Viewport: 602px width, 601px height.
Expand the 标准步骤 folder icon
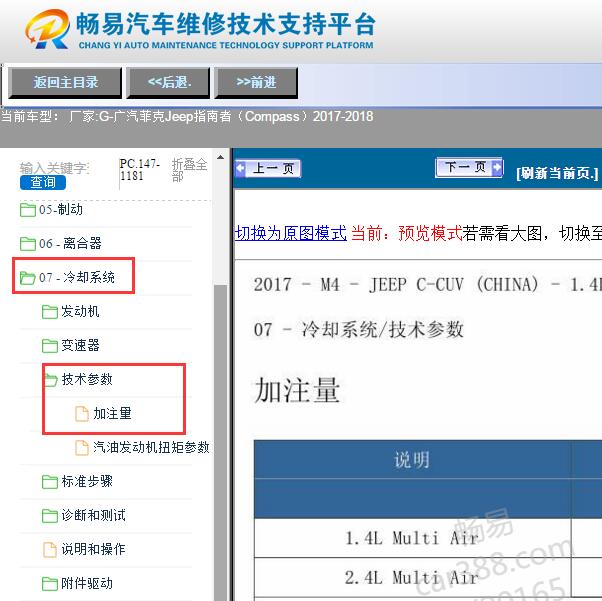tap(50, 482)
